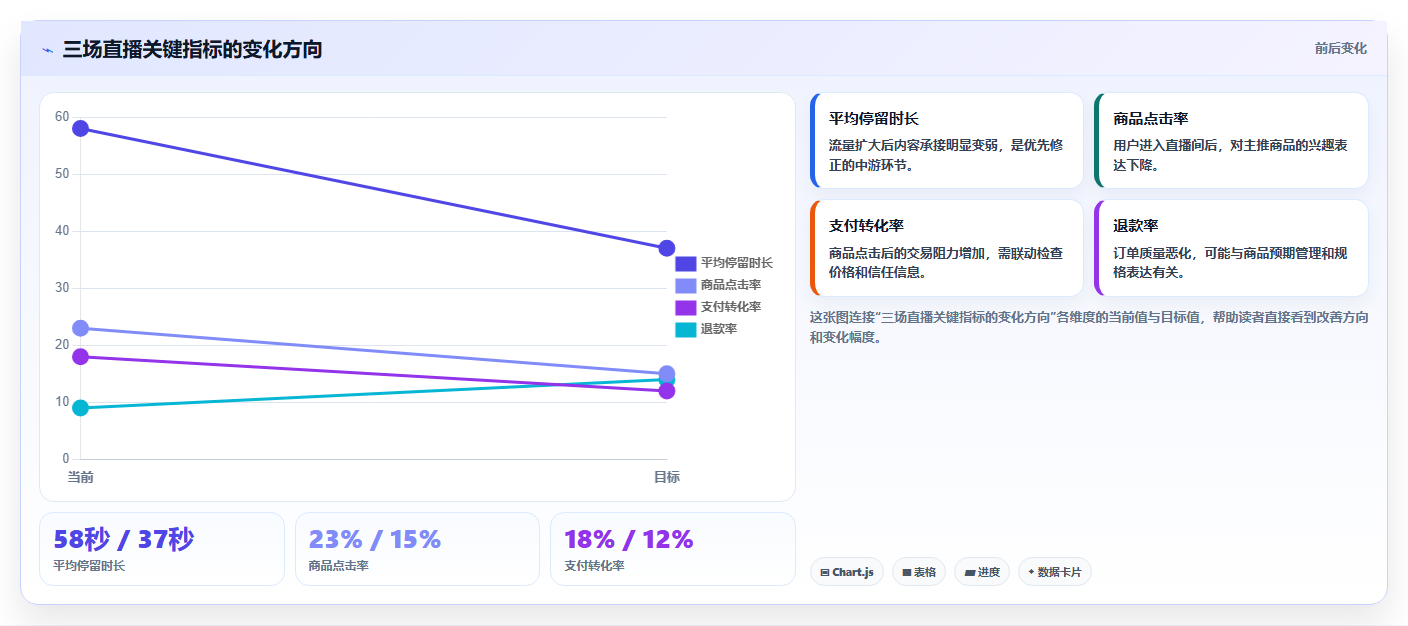The image size is (1408, 626).
Task: Click the 60 y-axis tick label
Action: [62, 117]
